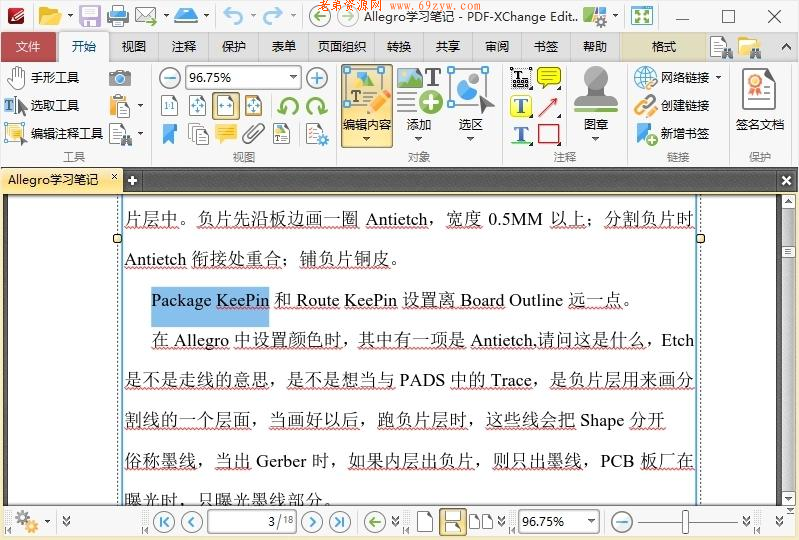Click the 新增书签 button
799x540 pixels.
pos(672,133)
